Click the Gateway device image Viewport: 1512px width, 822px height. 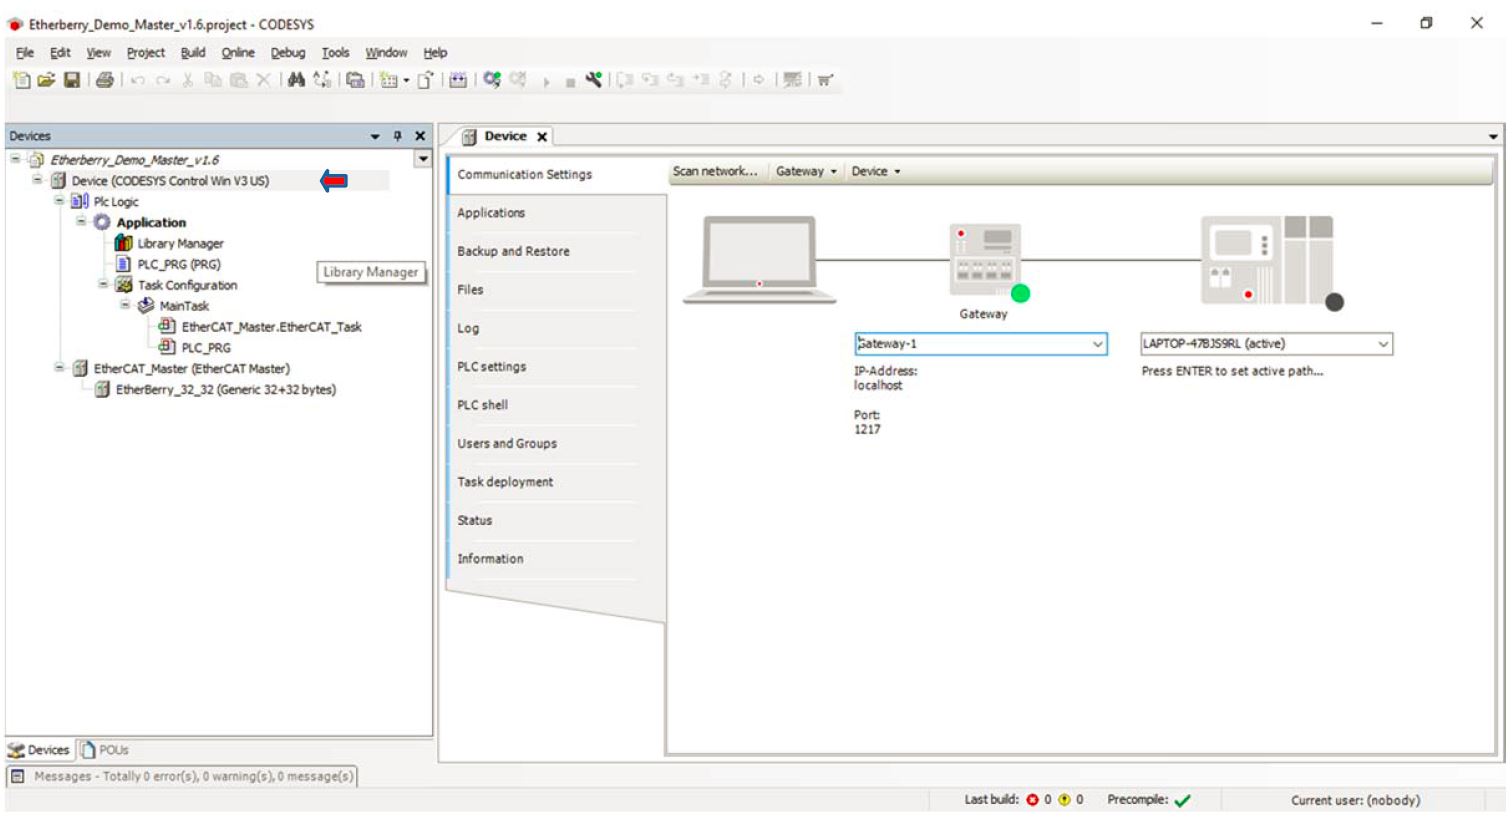pyautogui.click(x=986, y=258)
